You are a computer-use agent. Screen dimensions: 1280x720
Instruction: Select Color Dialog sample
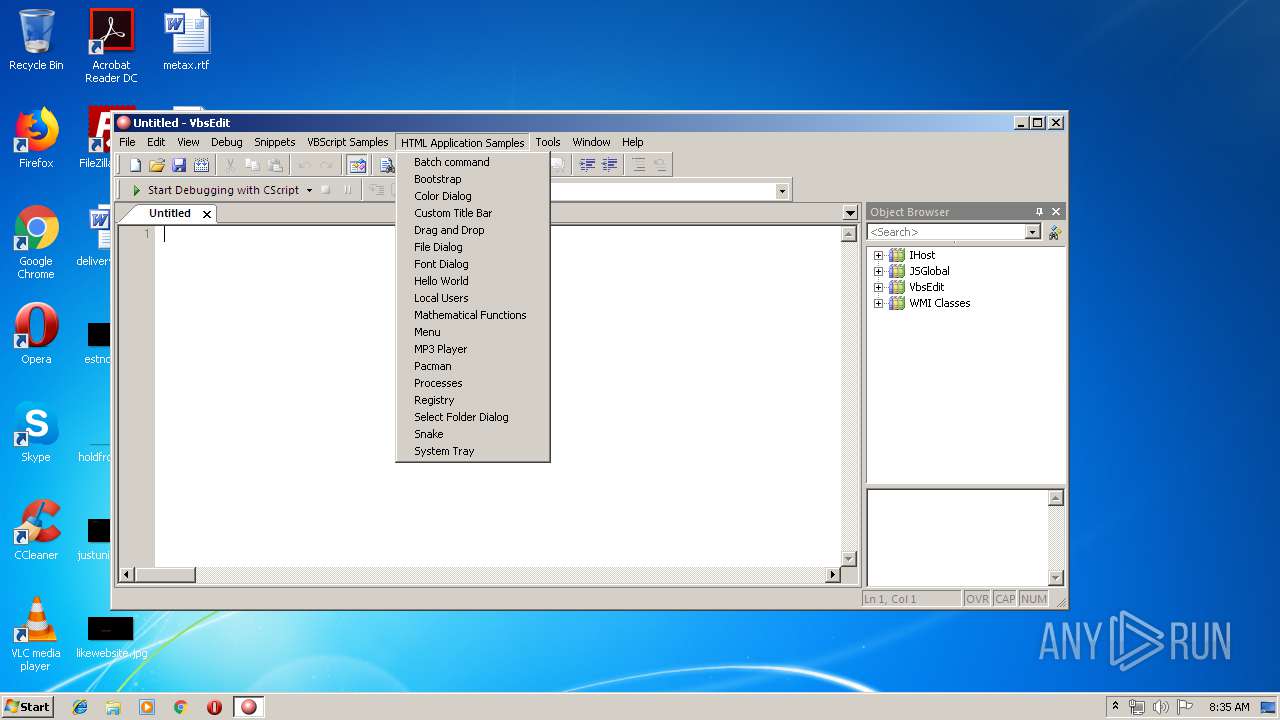472,196
